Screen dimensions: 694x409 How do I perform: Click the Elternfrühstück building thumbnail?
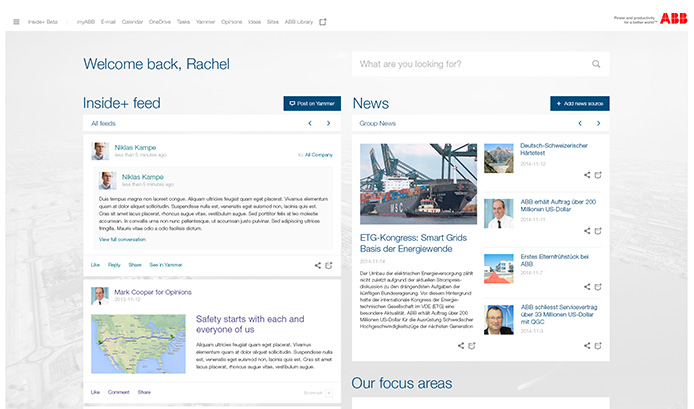click(x=499, y=269)
